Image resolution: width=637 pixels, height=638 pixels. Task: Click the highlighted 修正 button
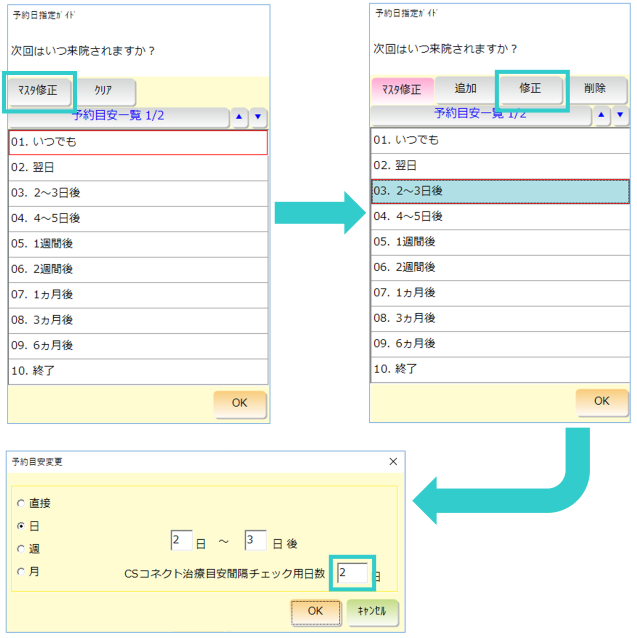530,89
